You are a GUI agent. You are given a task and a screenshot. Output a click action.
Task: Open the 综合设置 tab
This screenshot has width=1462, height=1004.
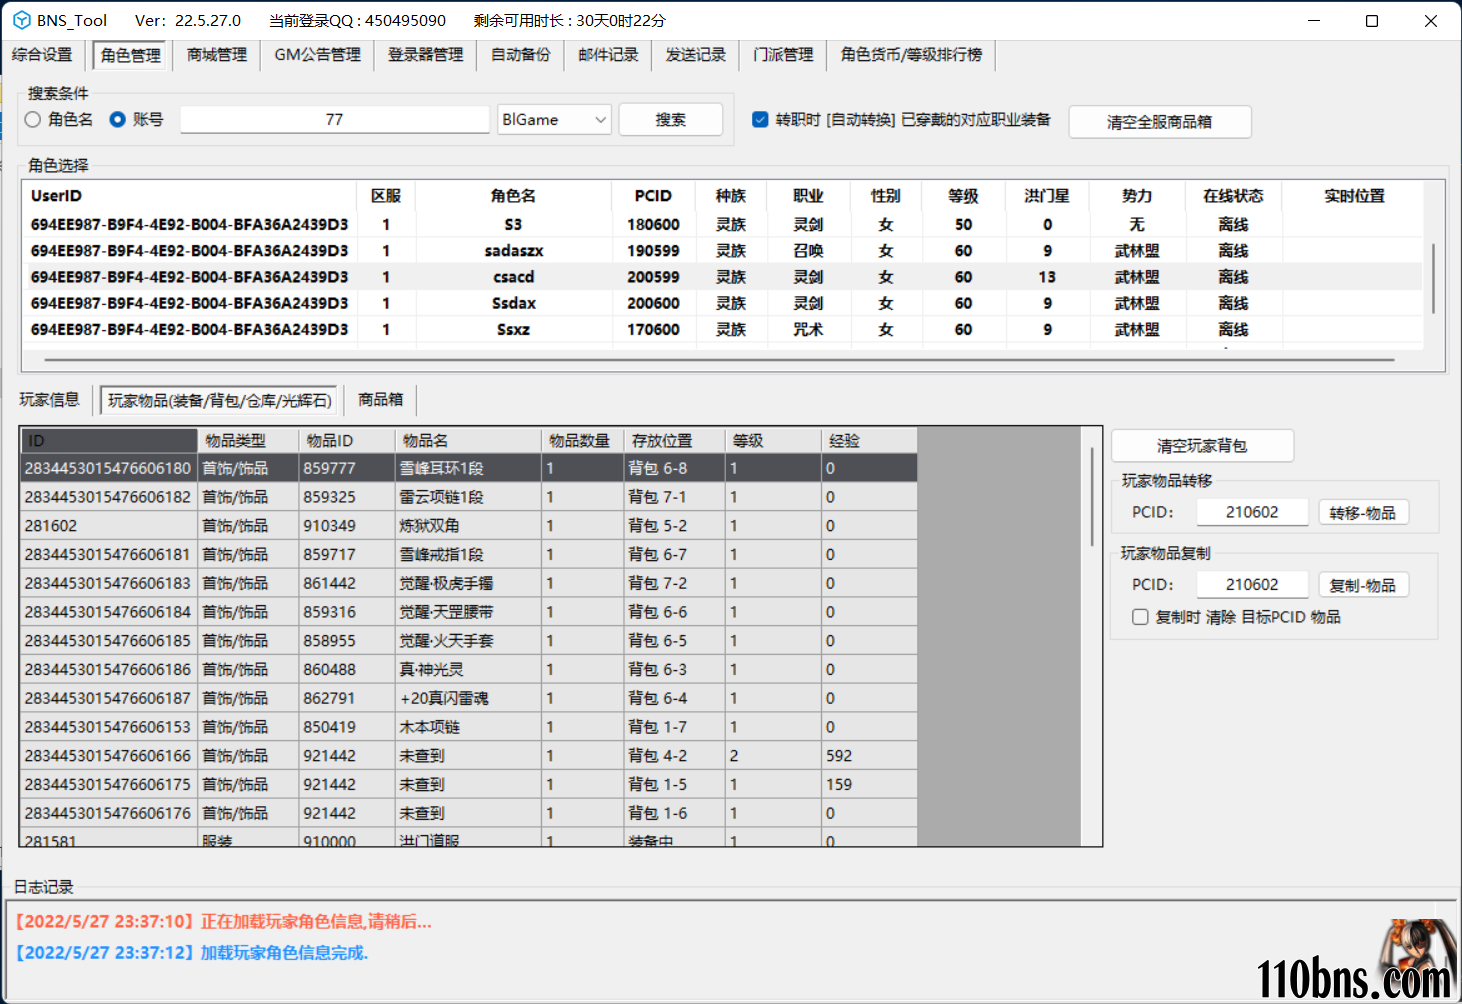click(42, 55)
